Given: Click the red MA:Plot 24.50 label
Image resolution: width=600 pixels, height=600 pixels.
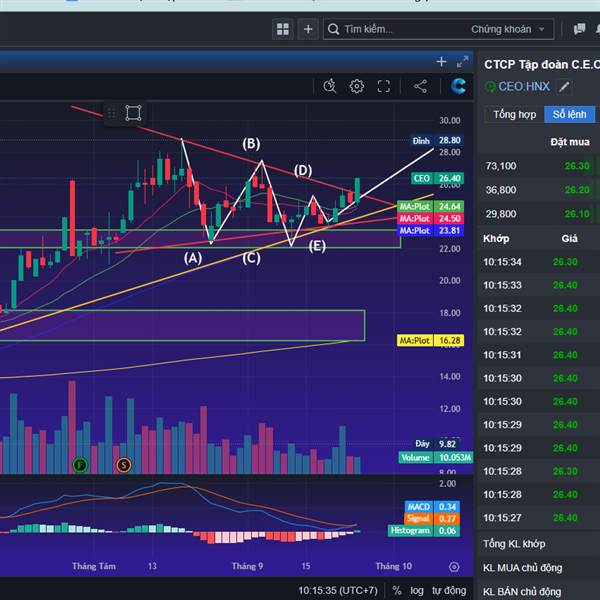Looking at the screenshot, I should point(430,218).
